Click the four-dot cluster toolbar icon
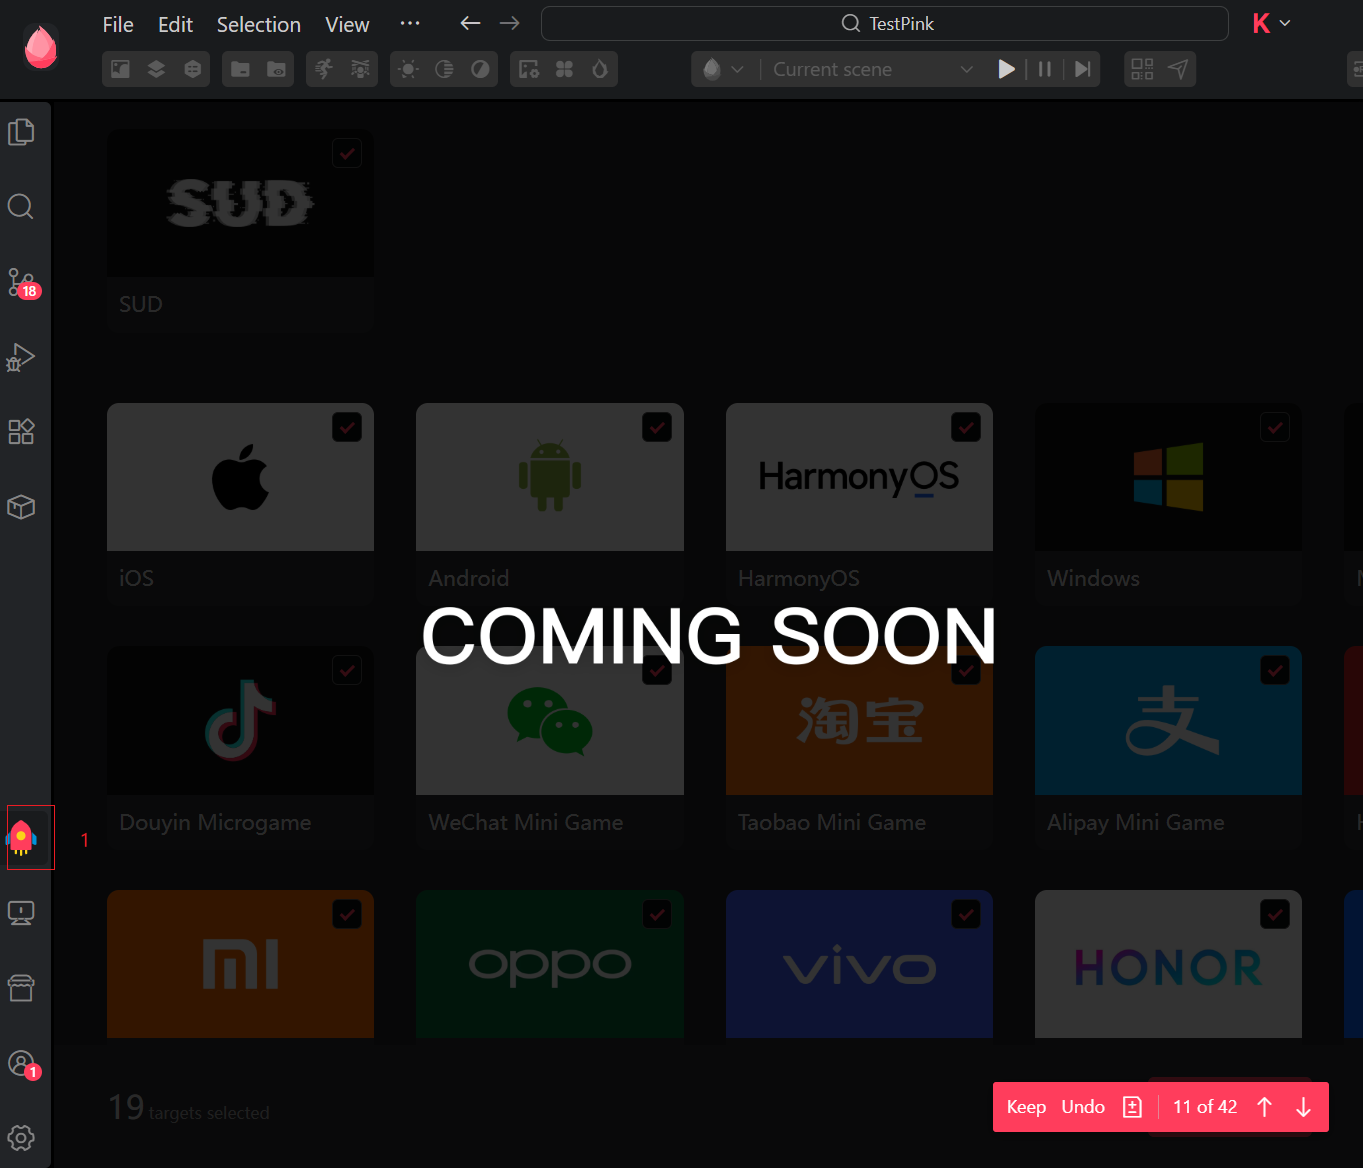This screenshot has width=1363, height=1168. 564,69
